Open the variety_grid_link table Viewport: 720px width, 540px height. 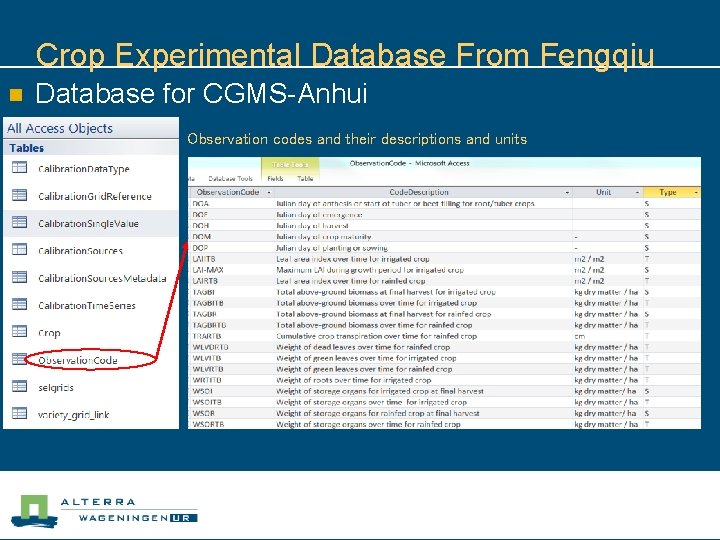(73, 415)
